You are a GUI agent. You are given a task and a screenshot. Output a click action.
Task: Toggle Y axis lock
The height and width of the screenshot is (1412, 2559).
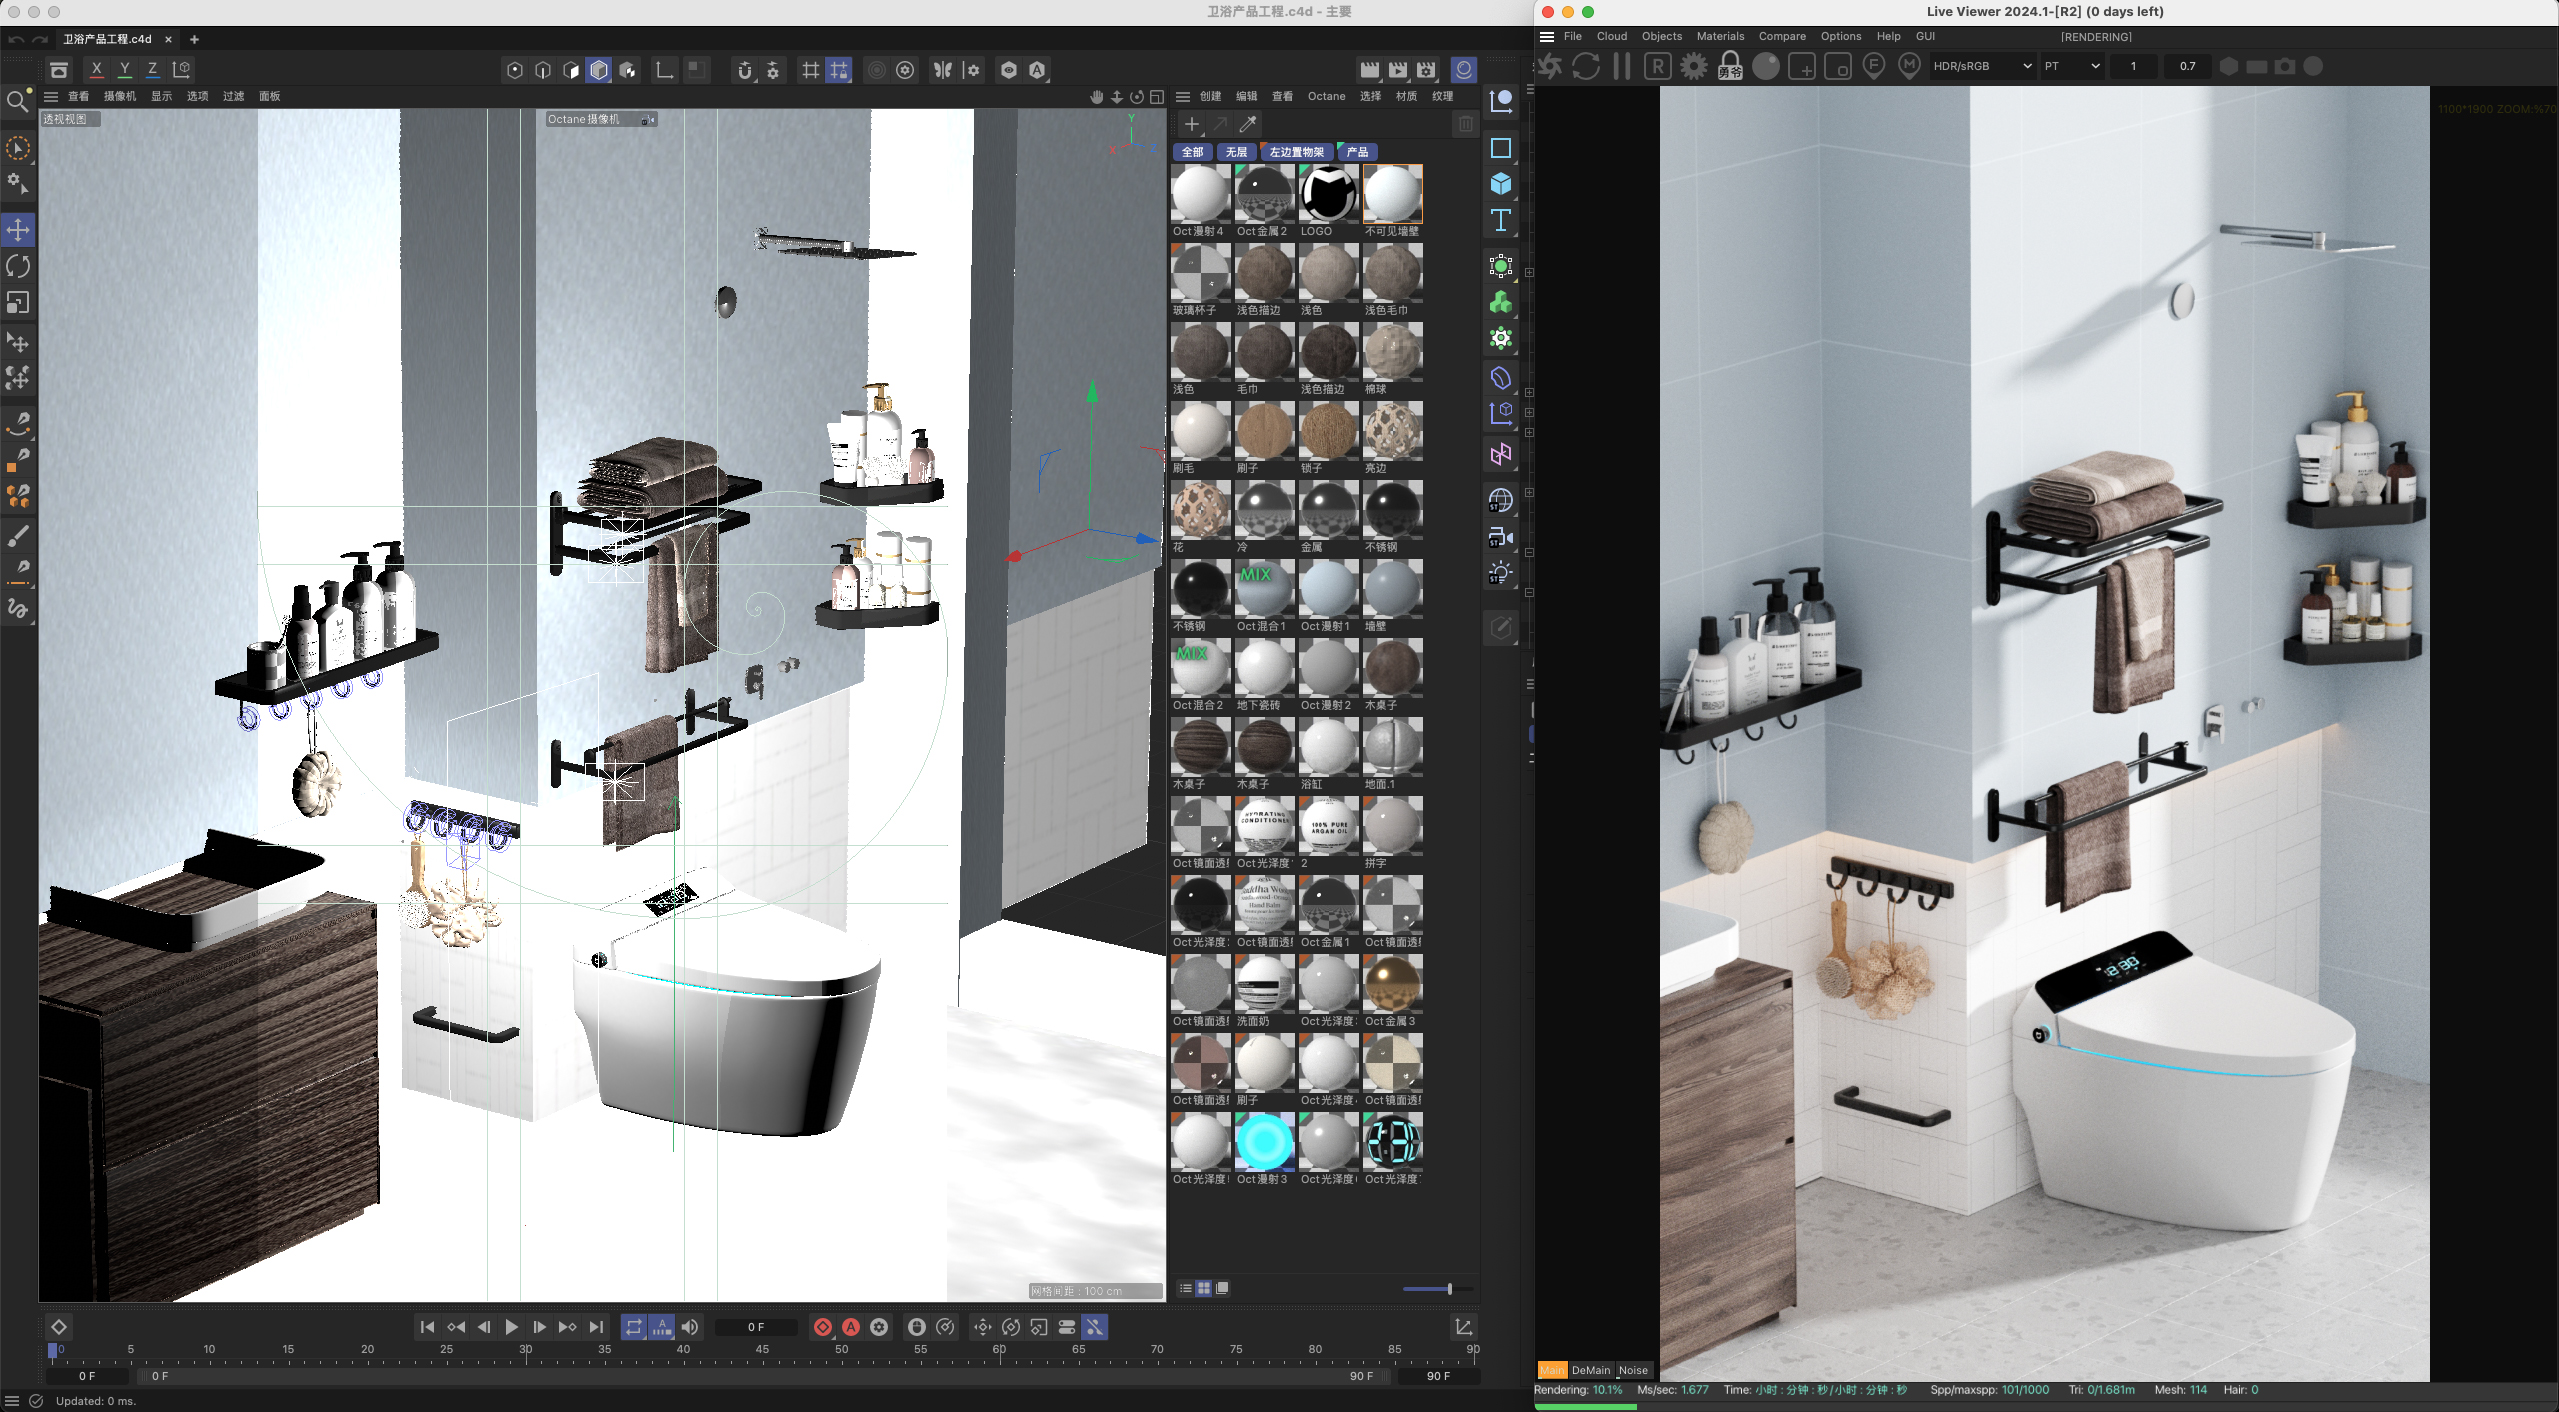click(124, 70)
